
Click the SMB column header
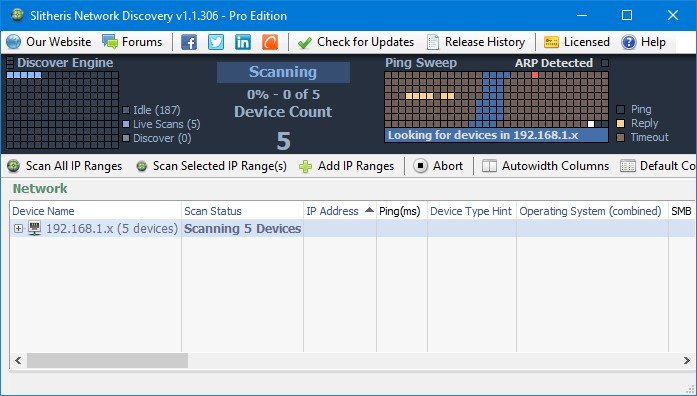point(682,211)
